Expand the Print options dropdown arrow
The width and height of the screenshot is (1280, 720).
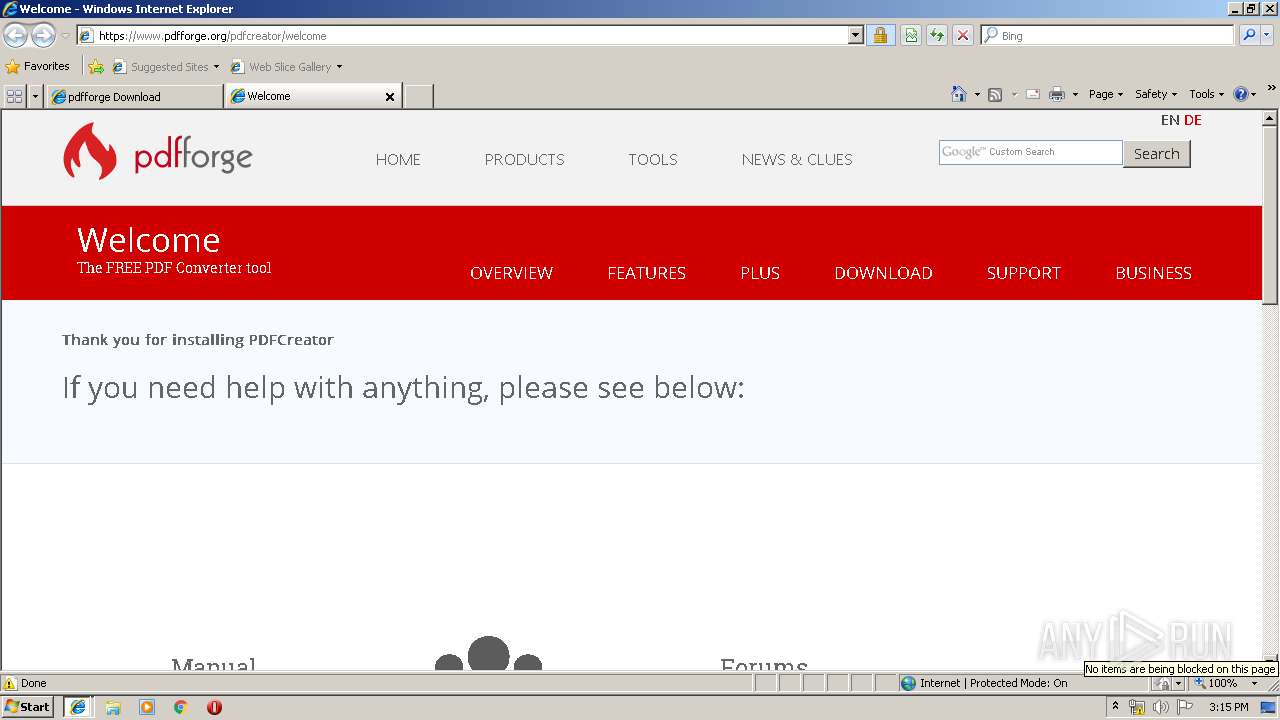[x=1075, y=94]
